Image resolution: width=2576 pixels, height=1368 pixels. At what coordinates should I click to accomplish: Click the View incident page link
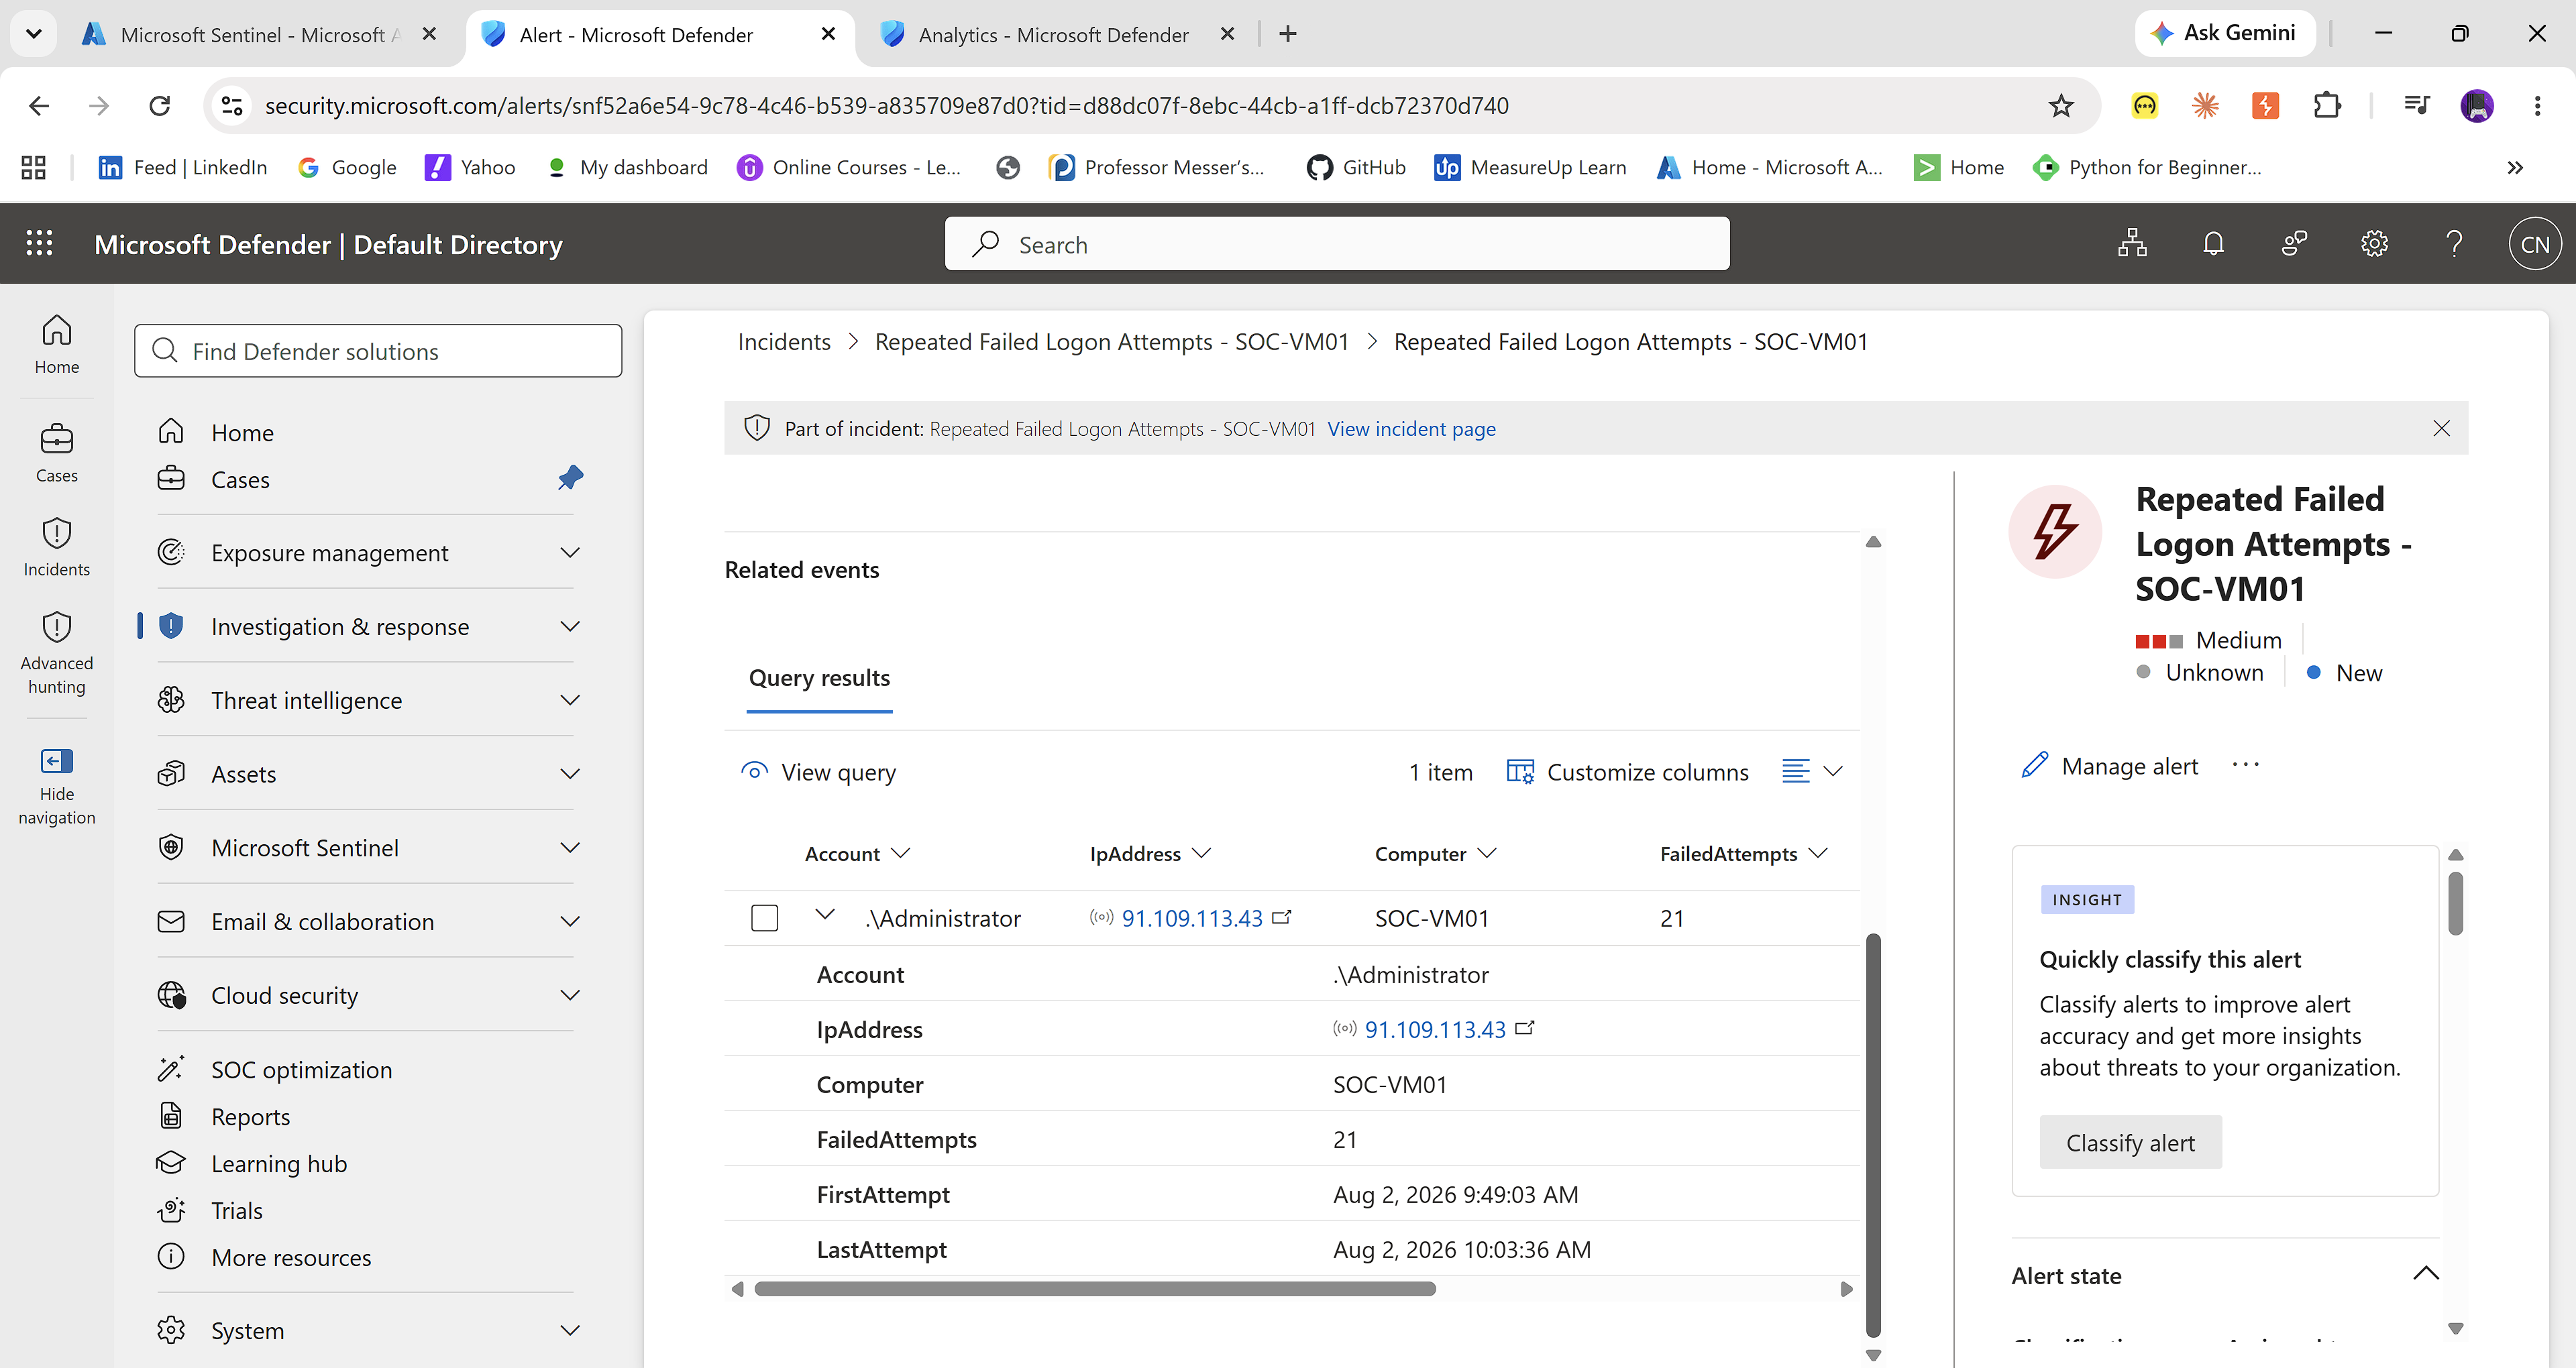1411,428
